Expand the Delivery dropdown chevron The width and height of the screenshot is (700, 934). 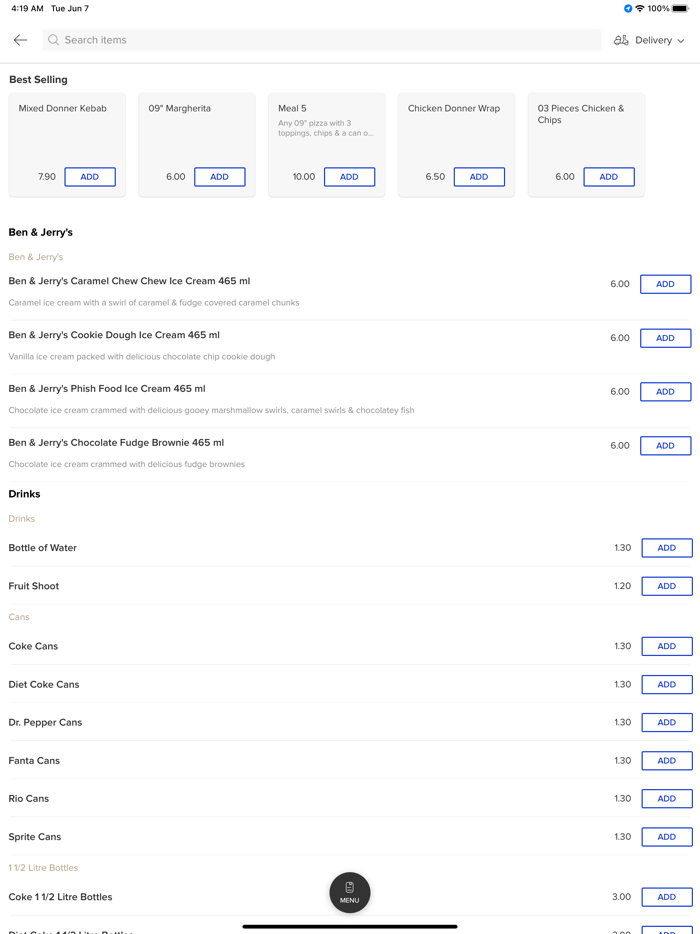click(681, 41)
